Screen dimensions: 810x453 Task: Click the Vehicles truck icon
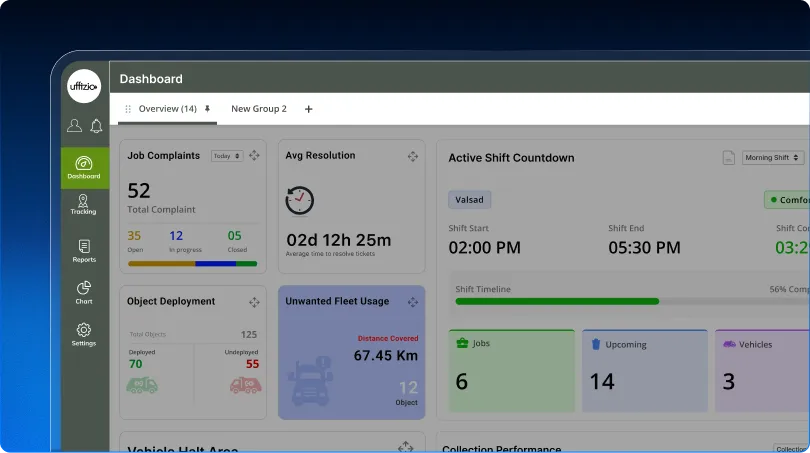click(729, 344)
